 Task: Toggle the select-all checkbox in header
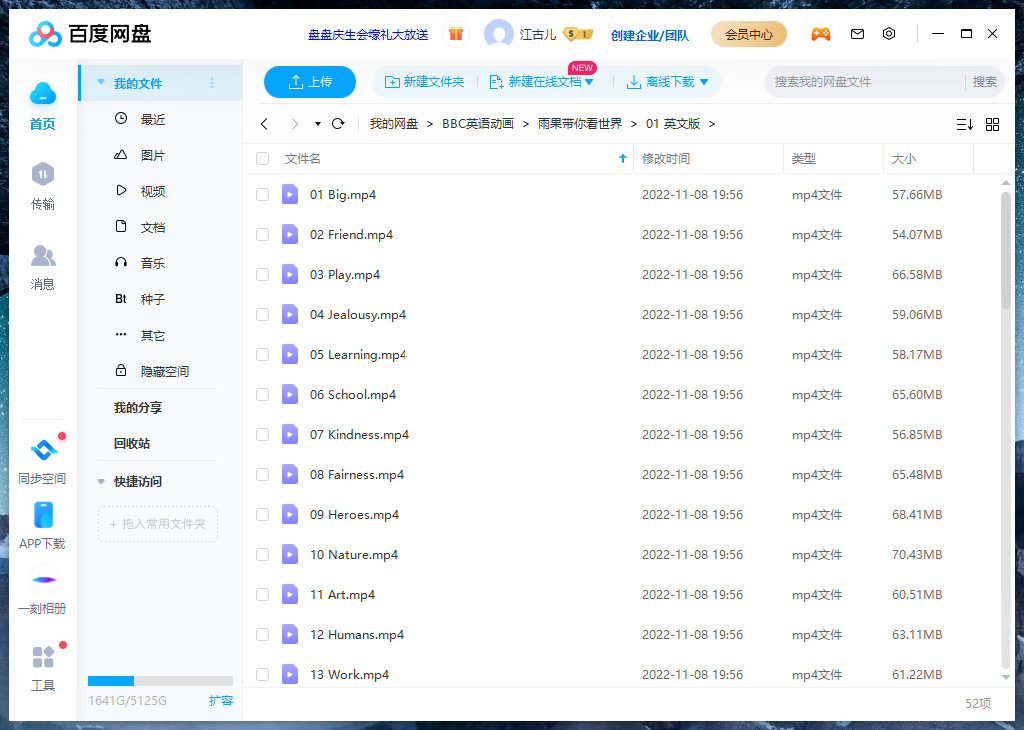[x=263, y=159]
